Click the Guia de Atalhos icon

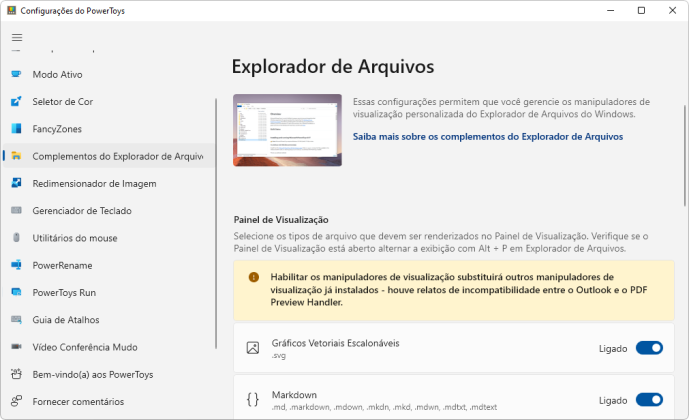(16, 319)
